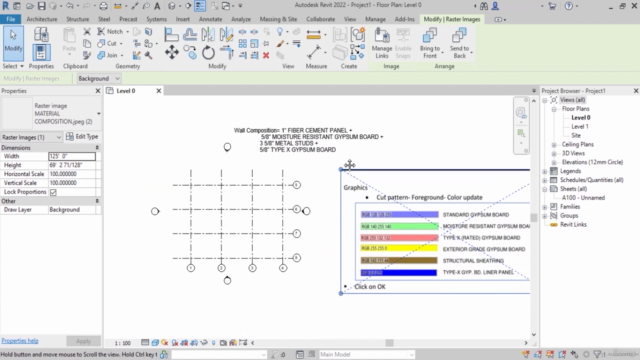The image size is (640, 360).
Task: Toggle Select Elements by Face in status bar
Action: 562,354
